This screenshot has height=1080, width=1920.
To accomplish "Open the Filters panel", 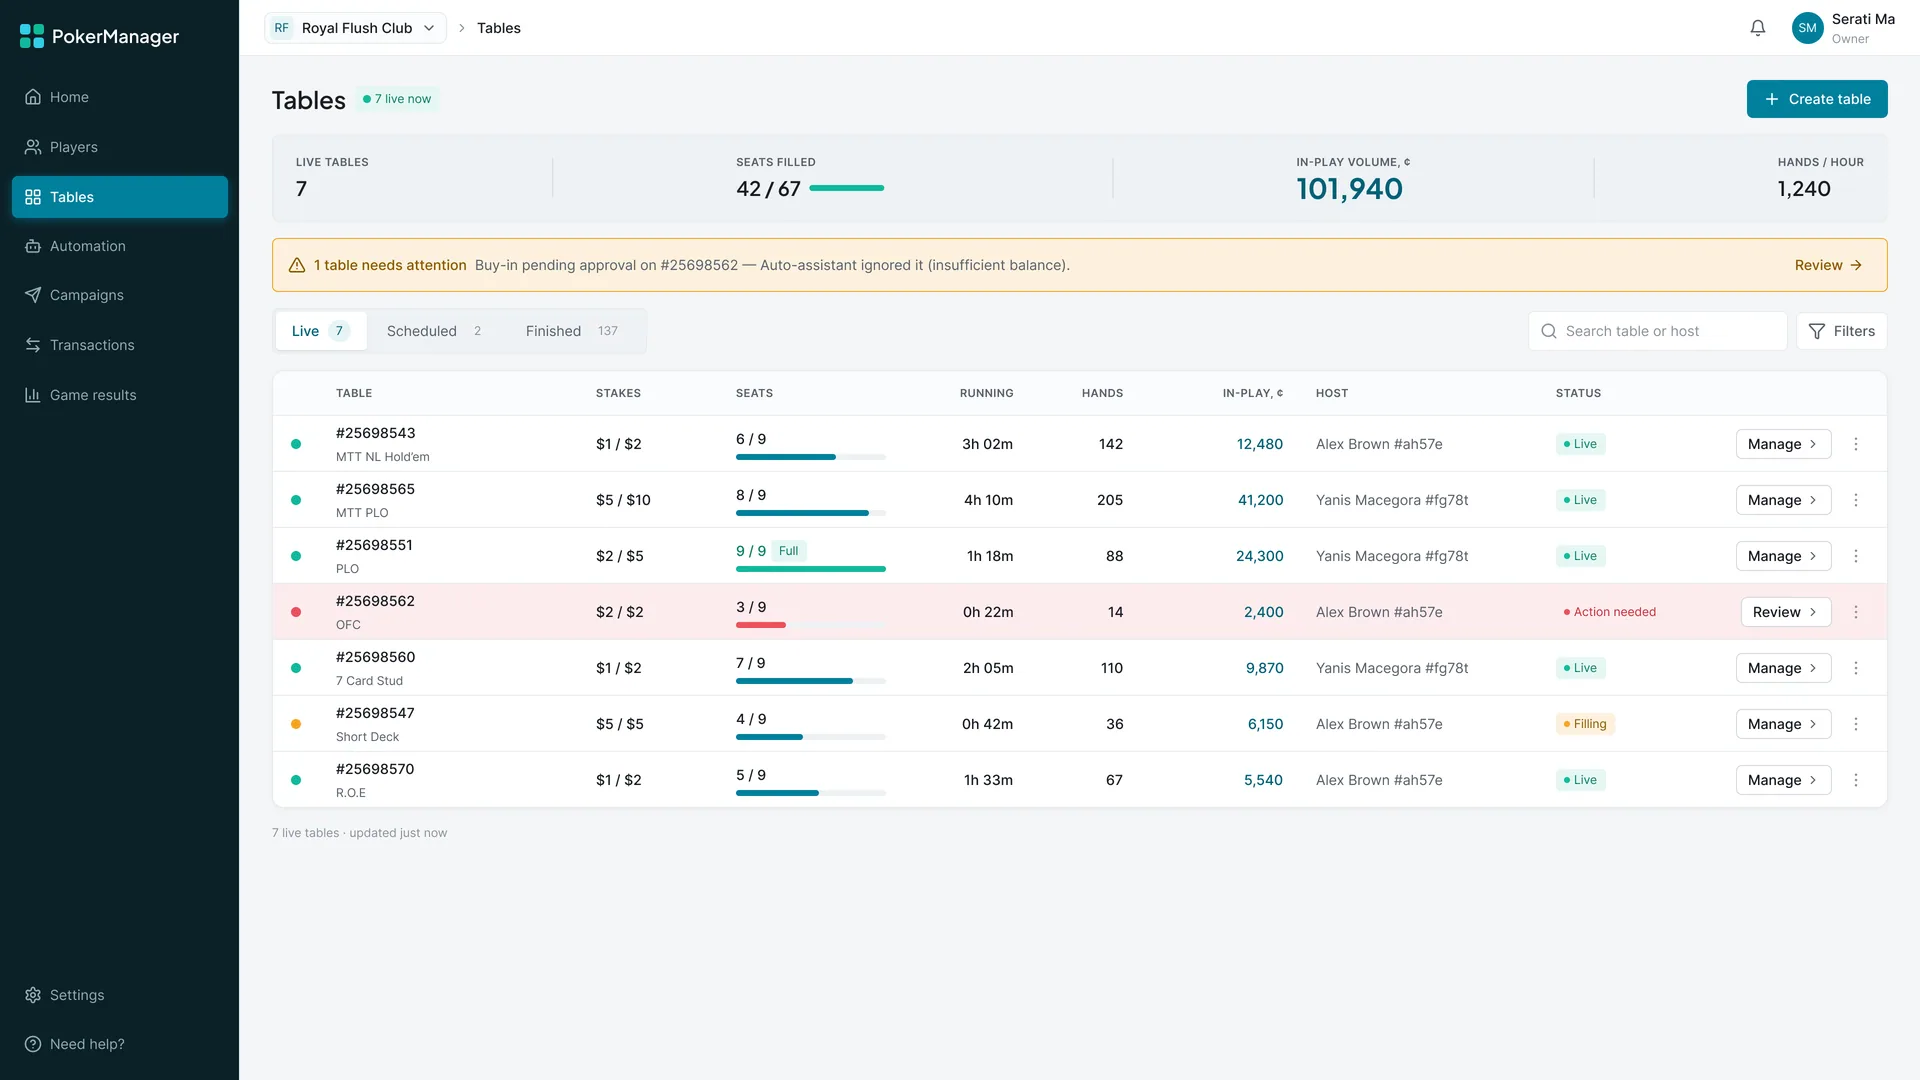I will click(1841, 331).
